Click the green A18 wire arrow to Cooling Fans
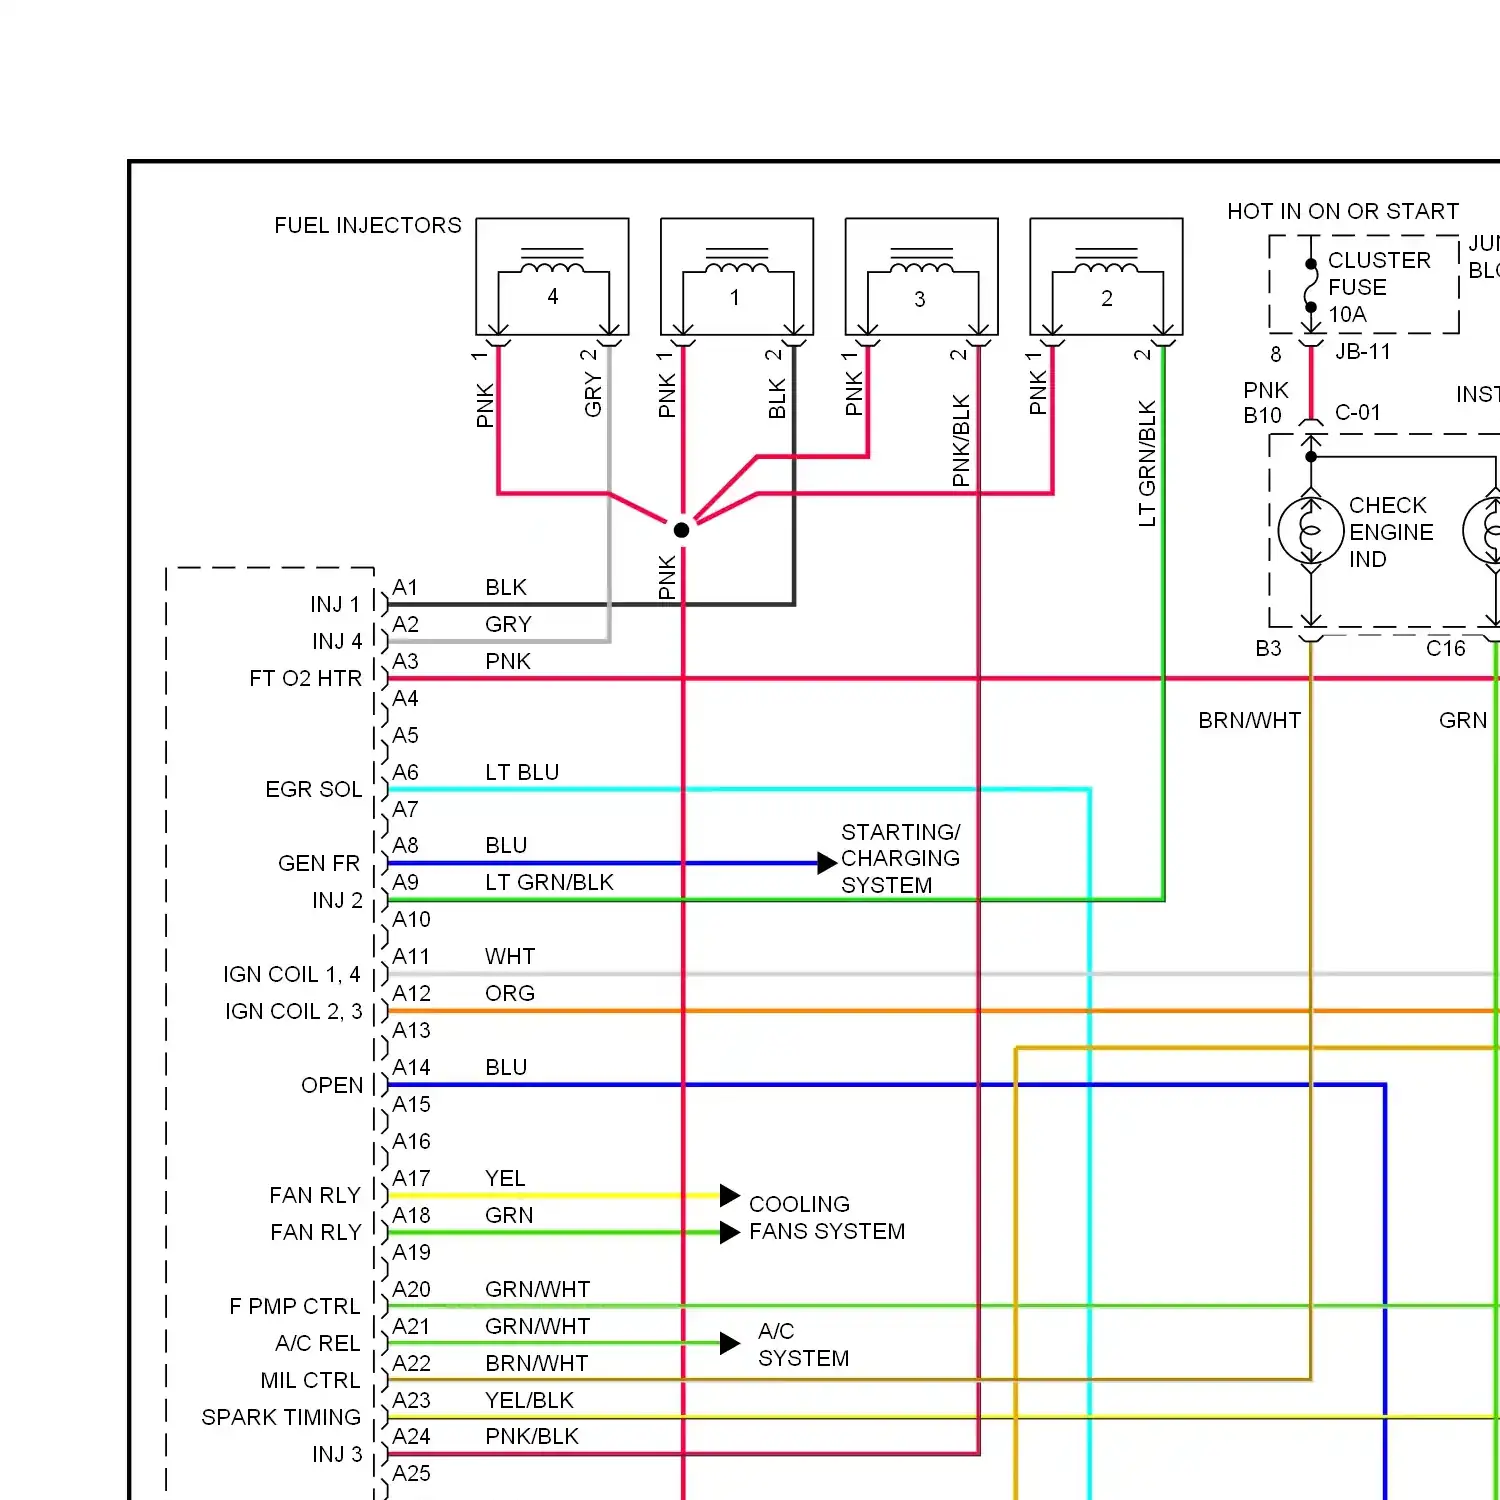The width and height of the screenshot is (1500, 1500). pos(730,1232)
